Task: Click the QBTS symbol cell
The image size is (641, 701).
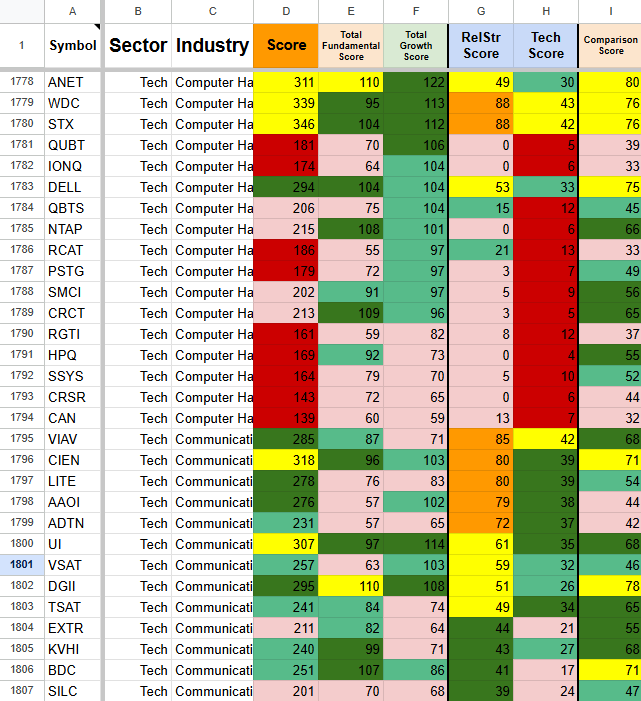Action: point(72,208)
